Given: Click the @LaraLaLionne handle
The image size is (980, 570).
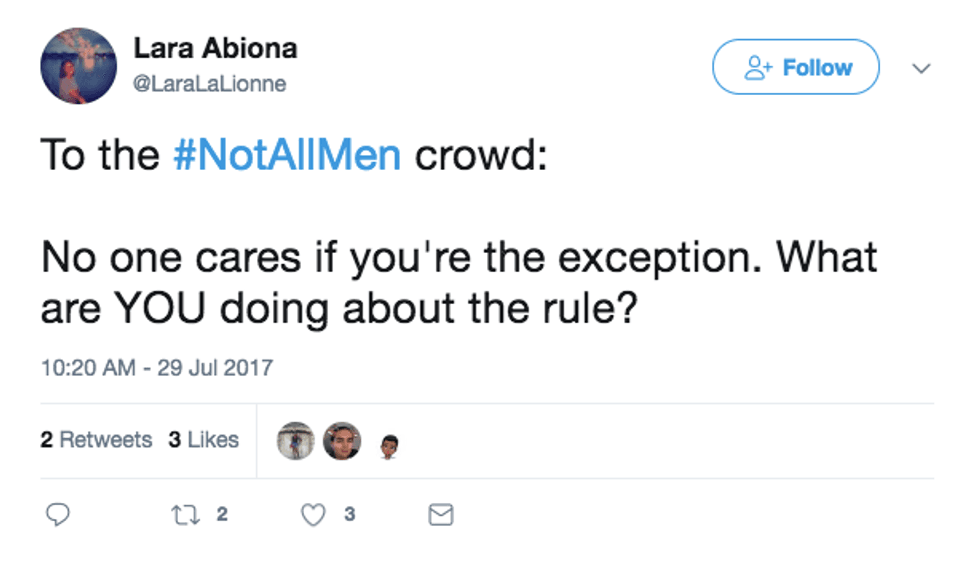Looking at the screenshot, I should [210, 84].
